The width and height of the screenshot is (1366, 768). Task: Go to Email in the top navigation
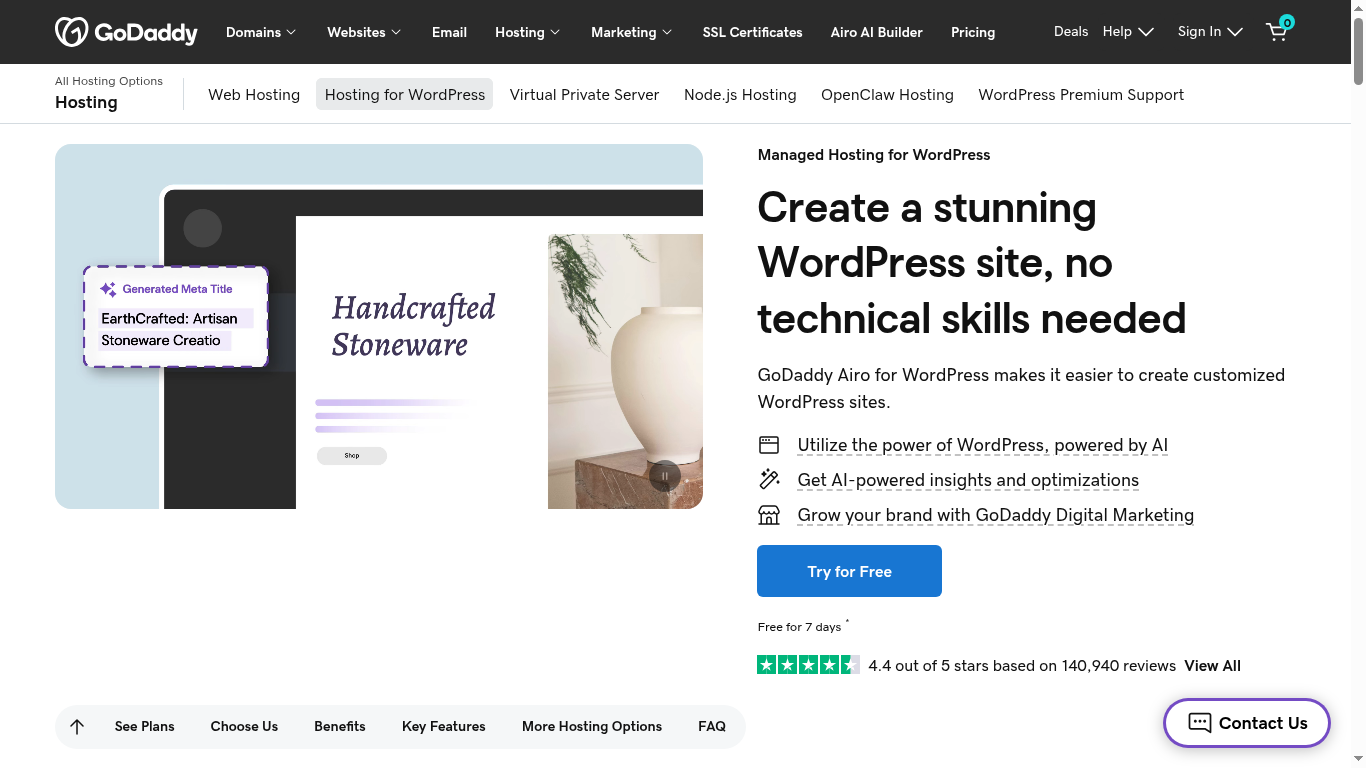coord(449,32)
